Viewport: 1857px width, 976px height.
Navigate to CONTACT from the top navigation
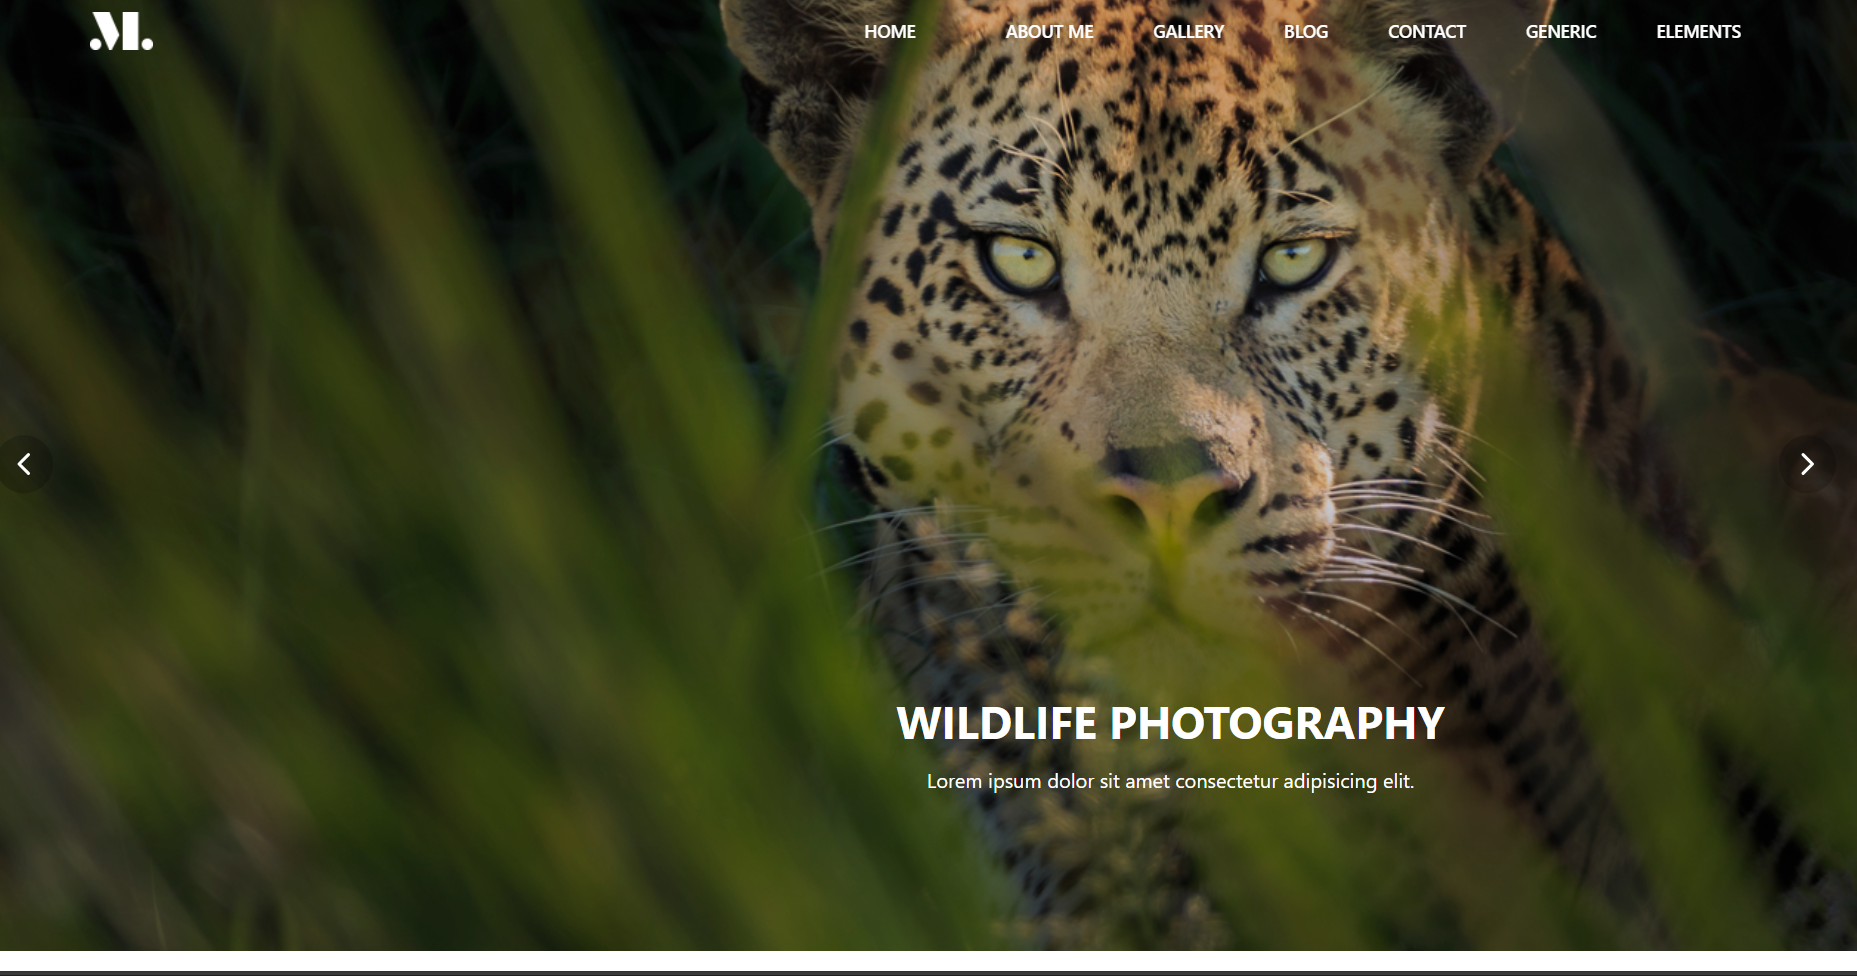tap(1426, 31)
